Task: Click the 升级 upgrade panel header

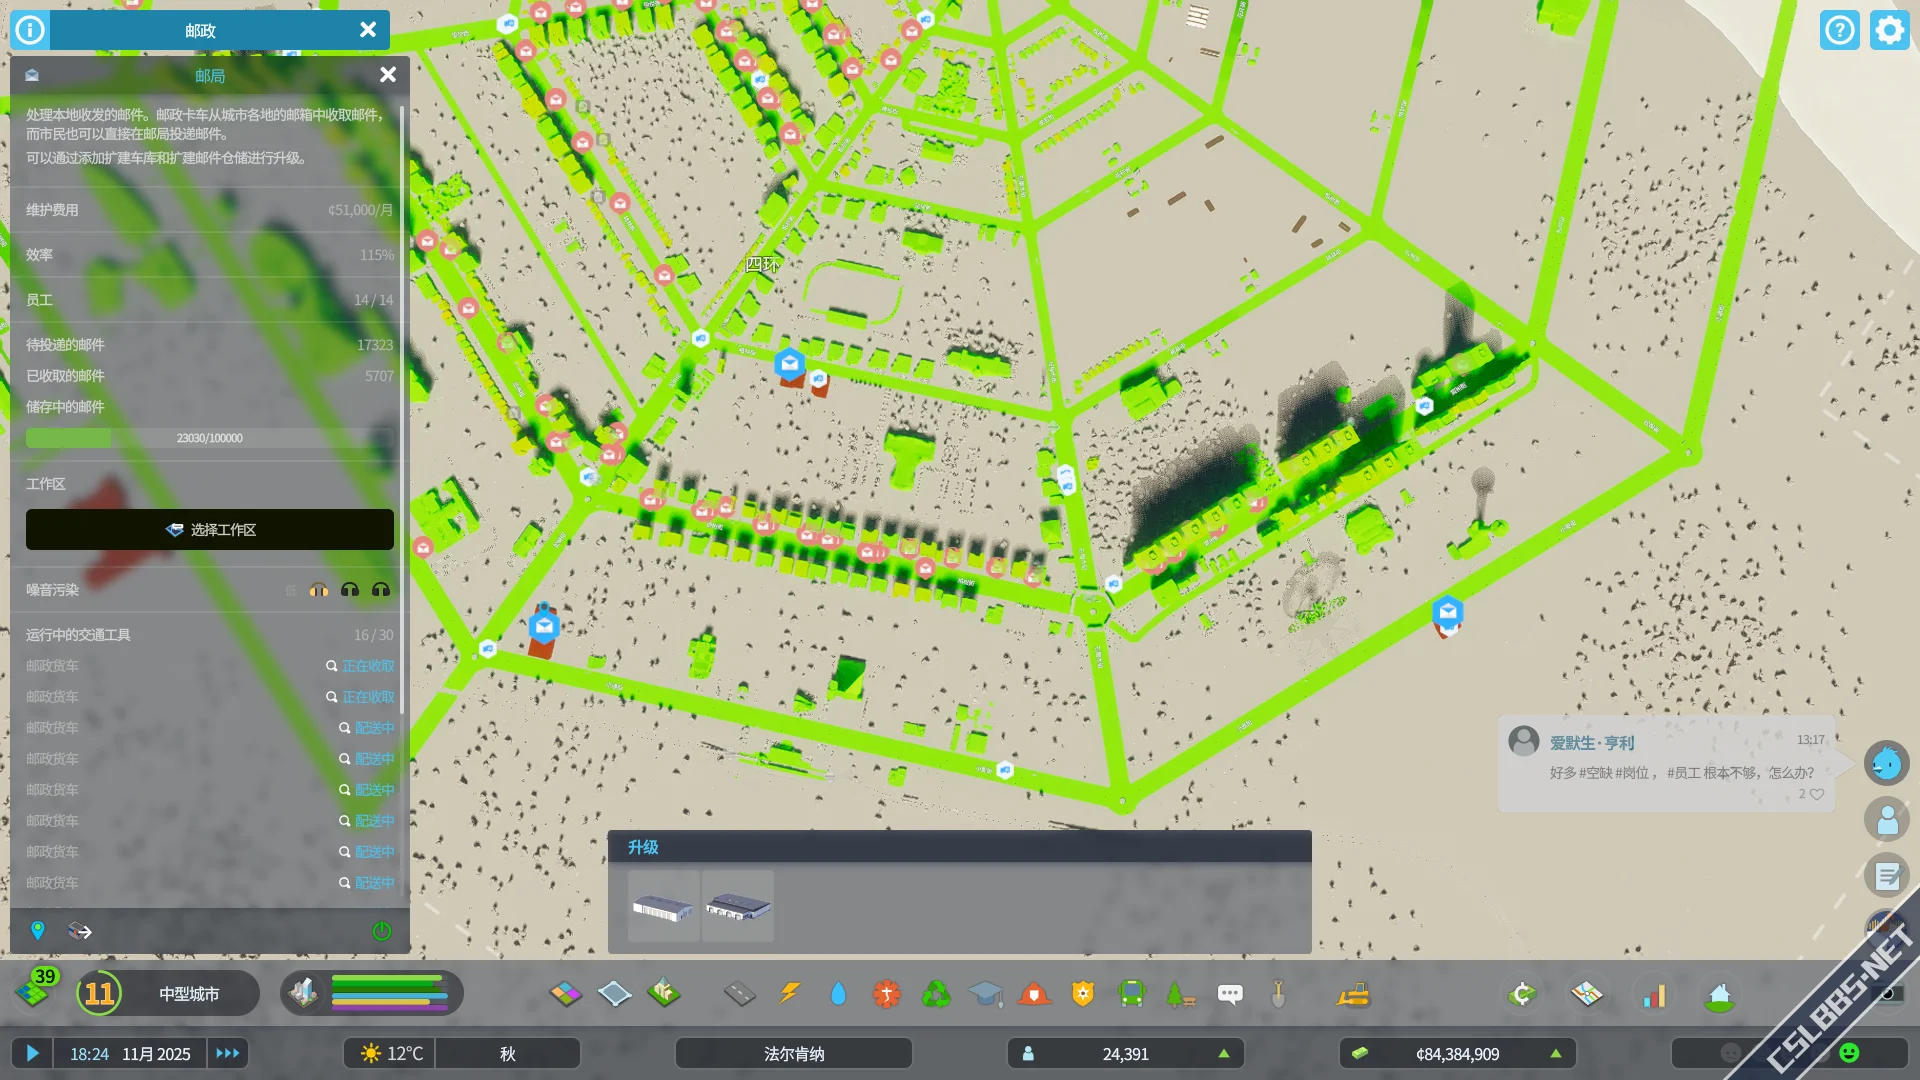Action: [x=960, y=847]
